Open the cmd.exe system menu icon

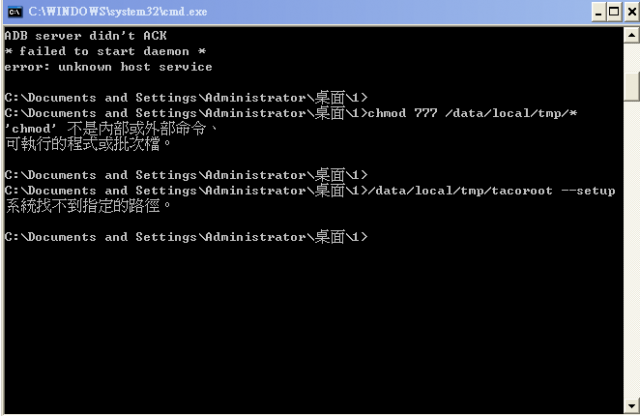click(x=15, y=12)
